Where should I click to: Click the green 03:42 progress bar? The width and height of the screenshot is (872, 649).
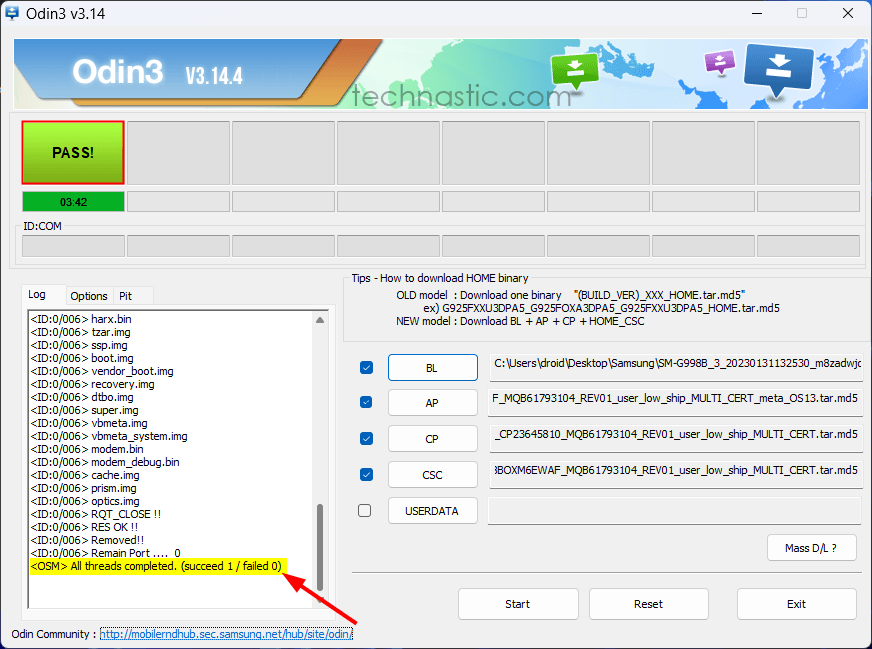[x=72, y=201]
